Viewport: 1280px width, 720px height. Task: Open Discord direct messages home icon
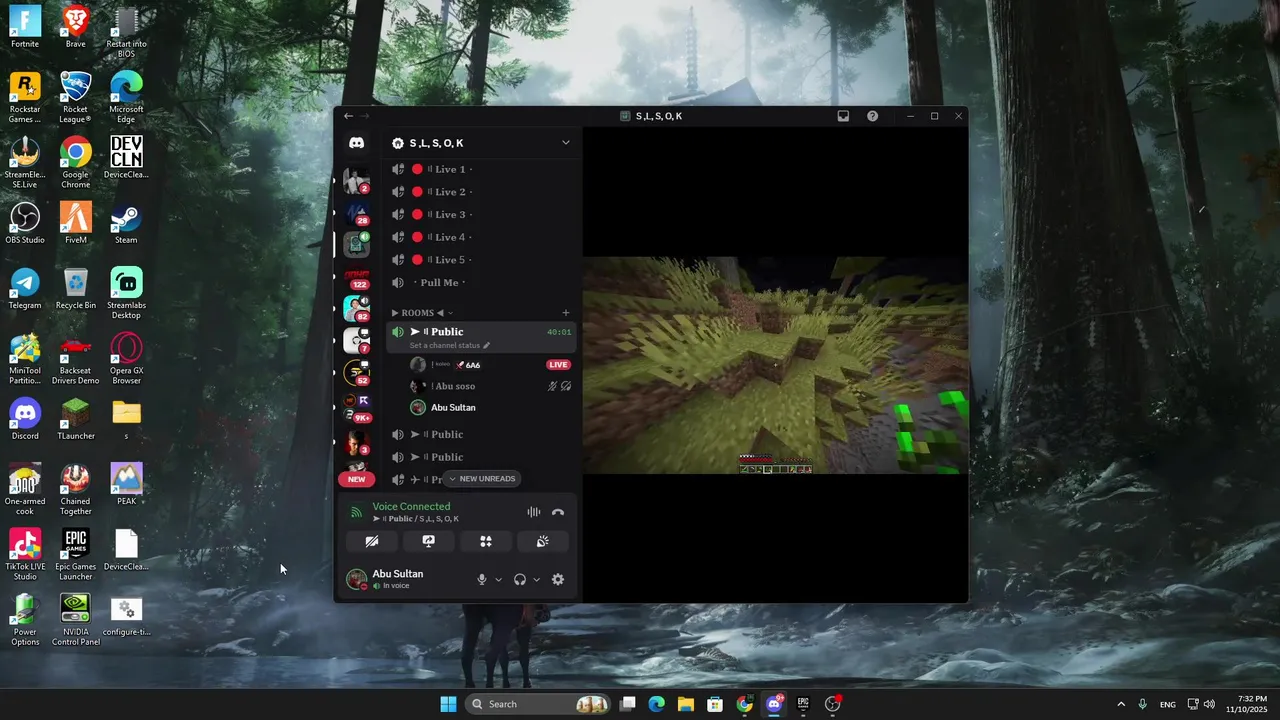356,143
